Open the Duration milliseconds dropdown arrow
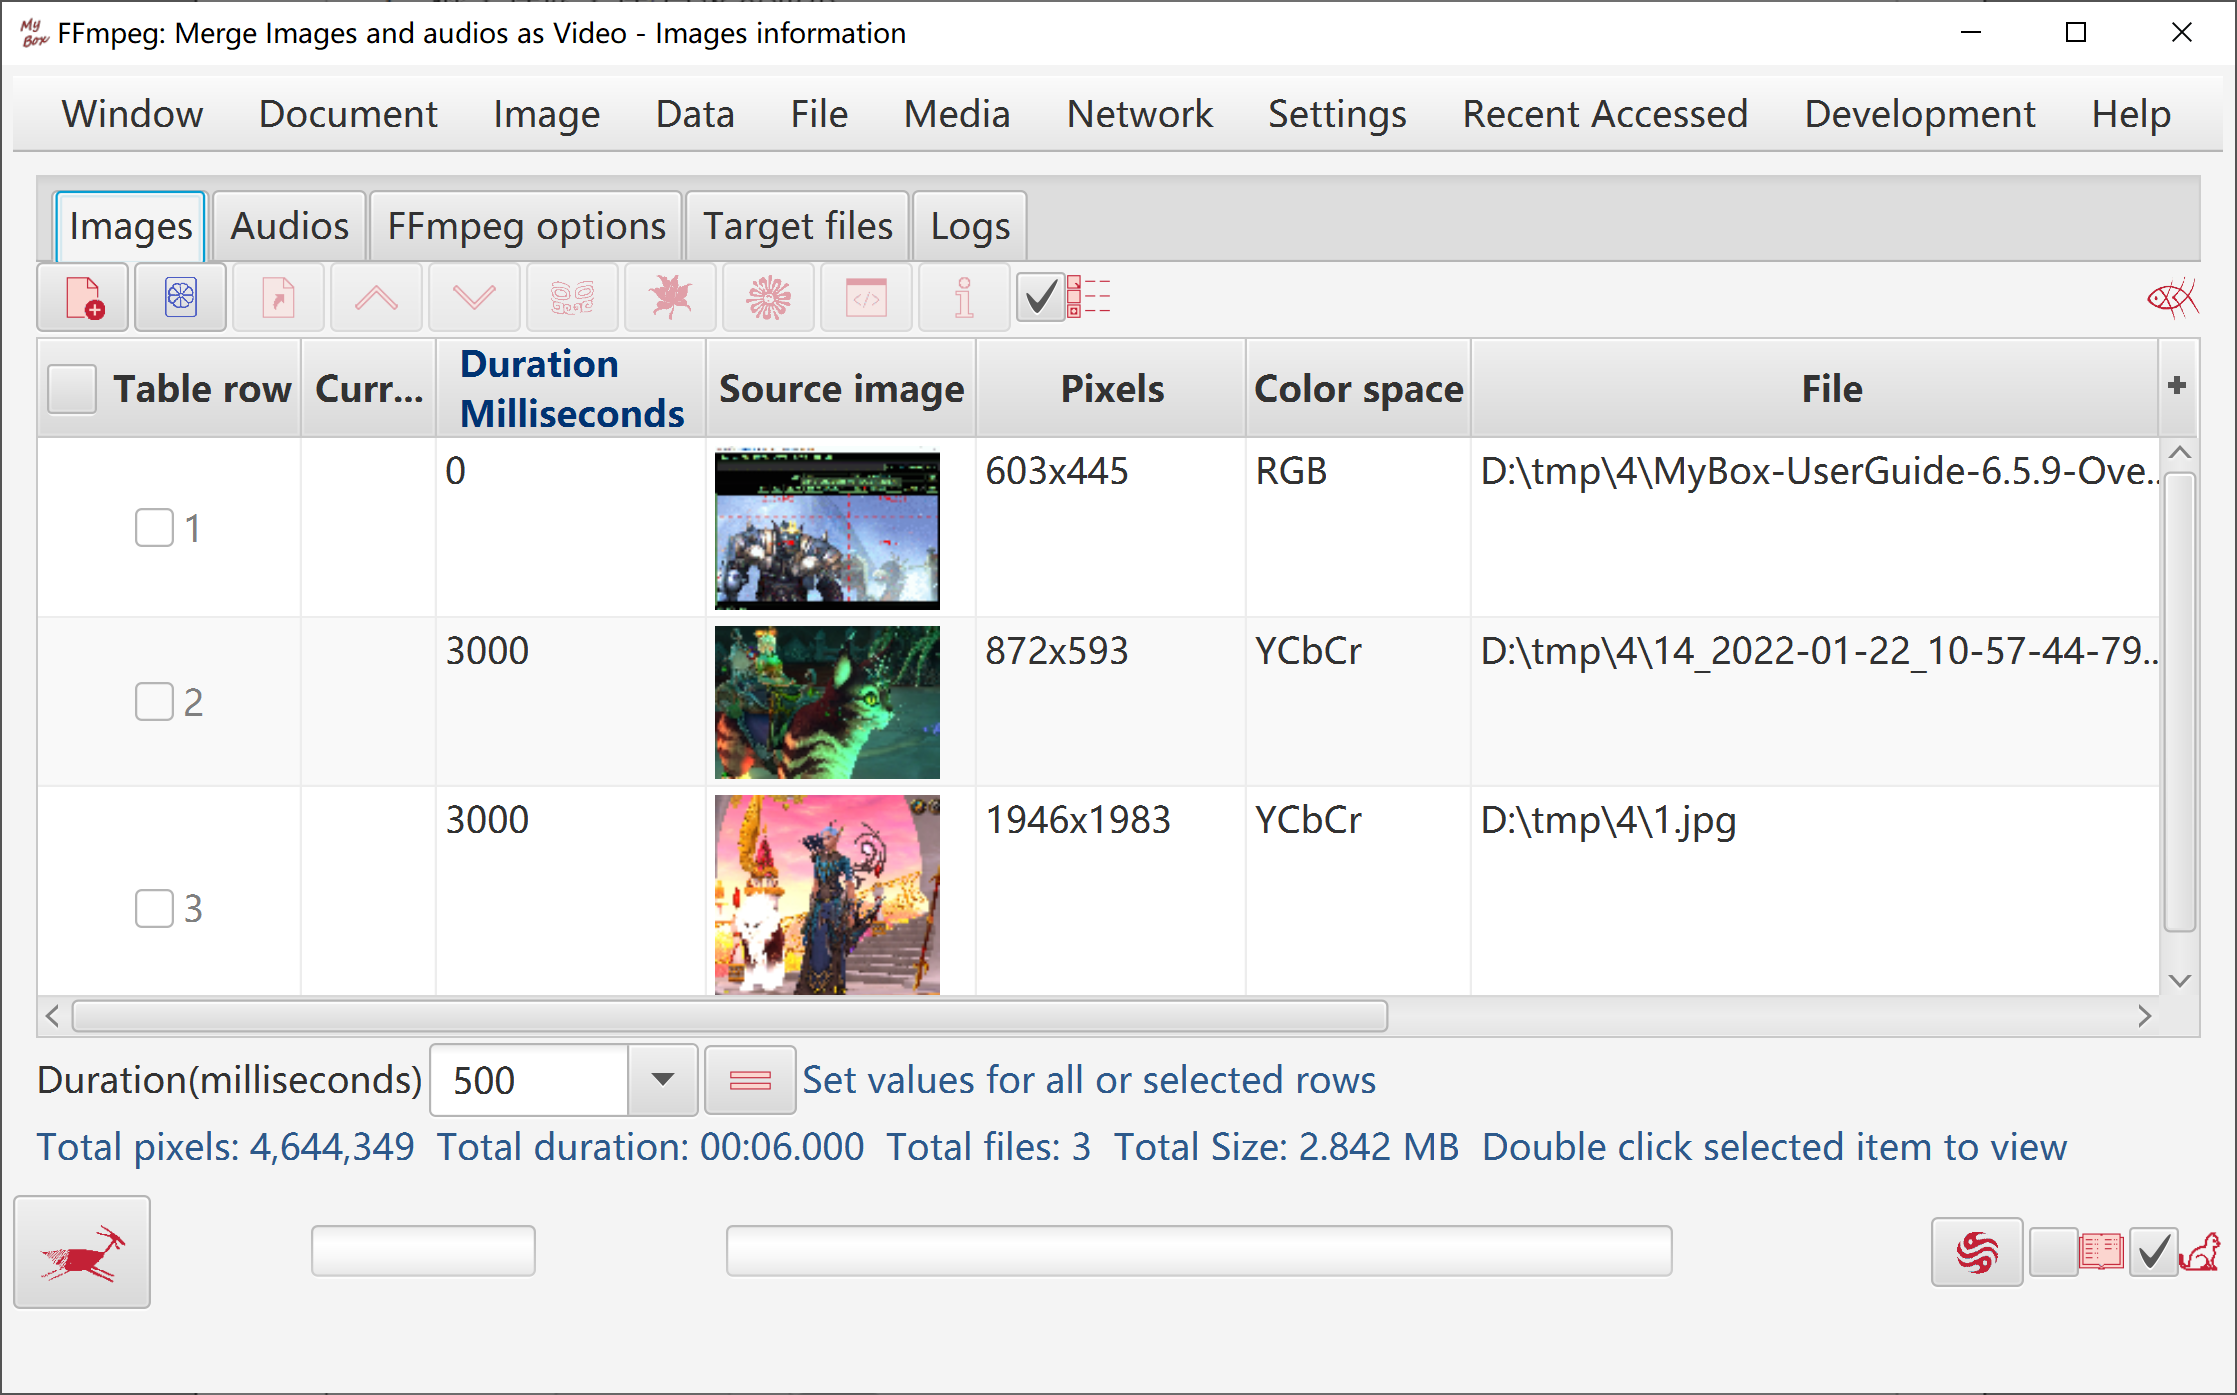Screen dimensions: 2237x1395 tap(662, 1080)
